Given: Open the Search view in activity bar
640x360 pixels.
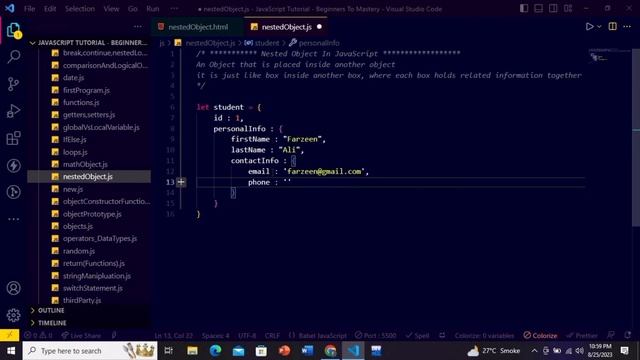Looking at the screenshot, I should pyautogui.click(x=13, y=57).
